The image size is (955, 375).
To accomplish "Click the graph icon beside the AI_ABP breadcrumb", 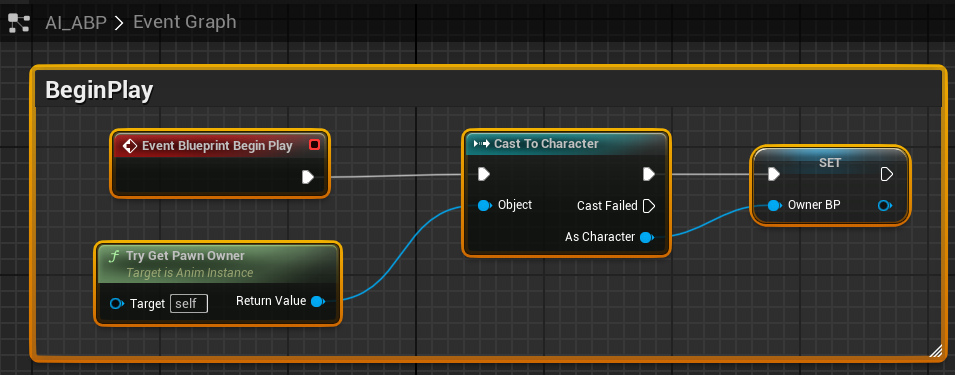I will tap(19, 23).
